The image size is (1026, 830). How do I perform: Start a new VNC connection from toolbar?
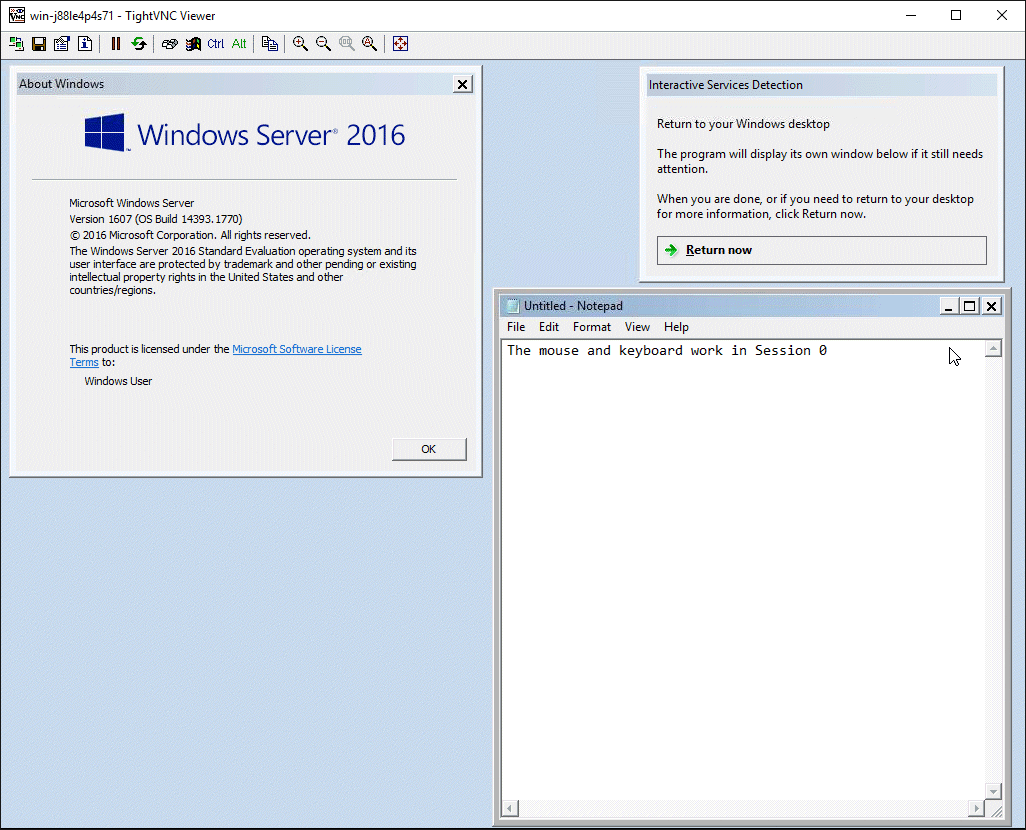coord(16,44)
